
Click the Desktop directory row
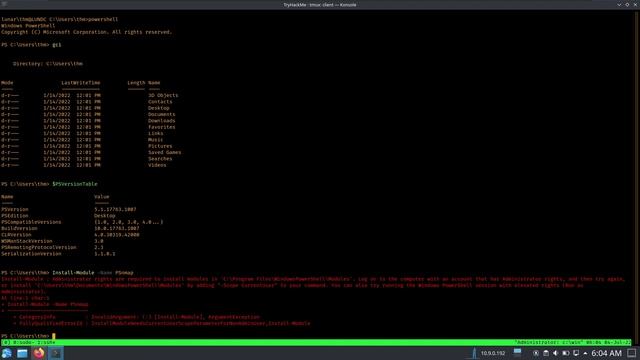85,108
